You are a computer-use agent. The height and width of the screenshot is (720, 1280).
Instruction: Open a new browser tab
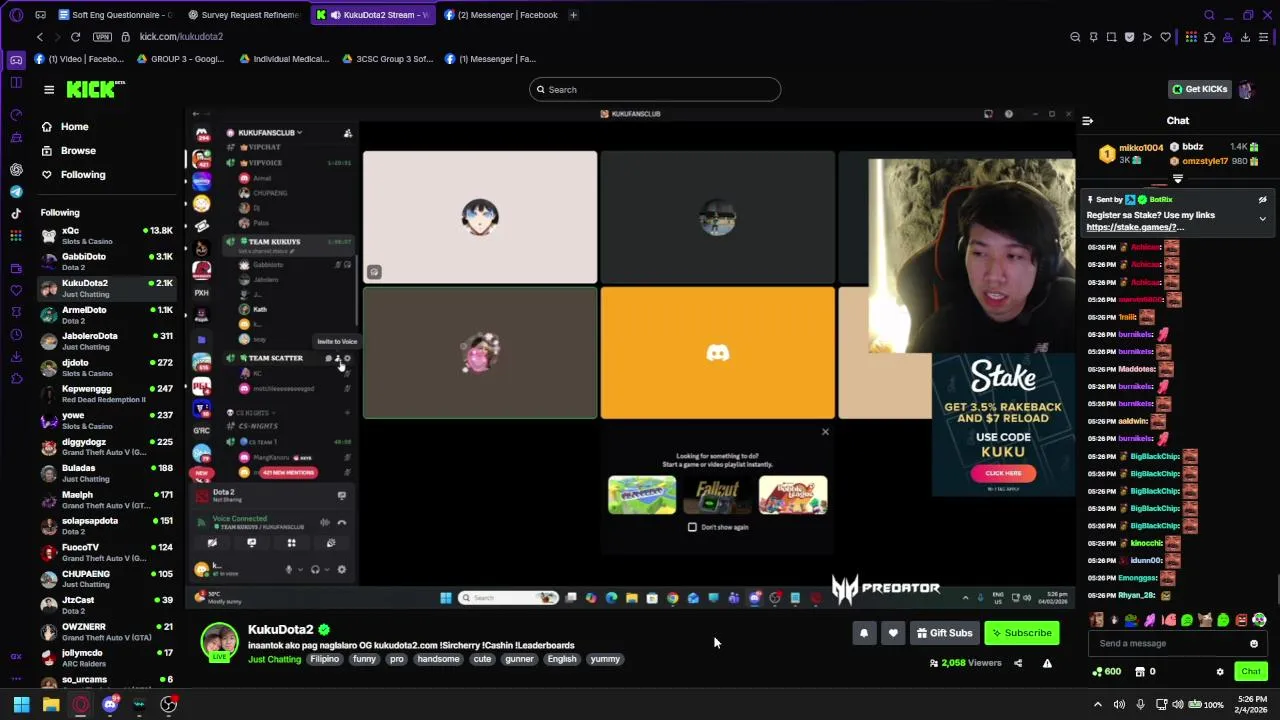(x=573, y=15)
